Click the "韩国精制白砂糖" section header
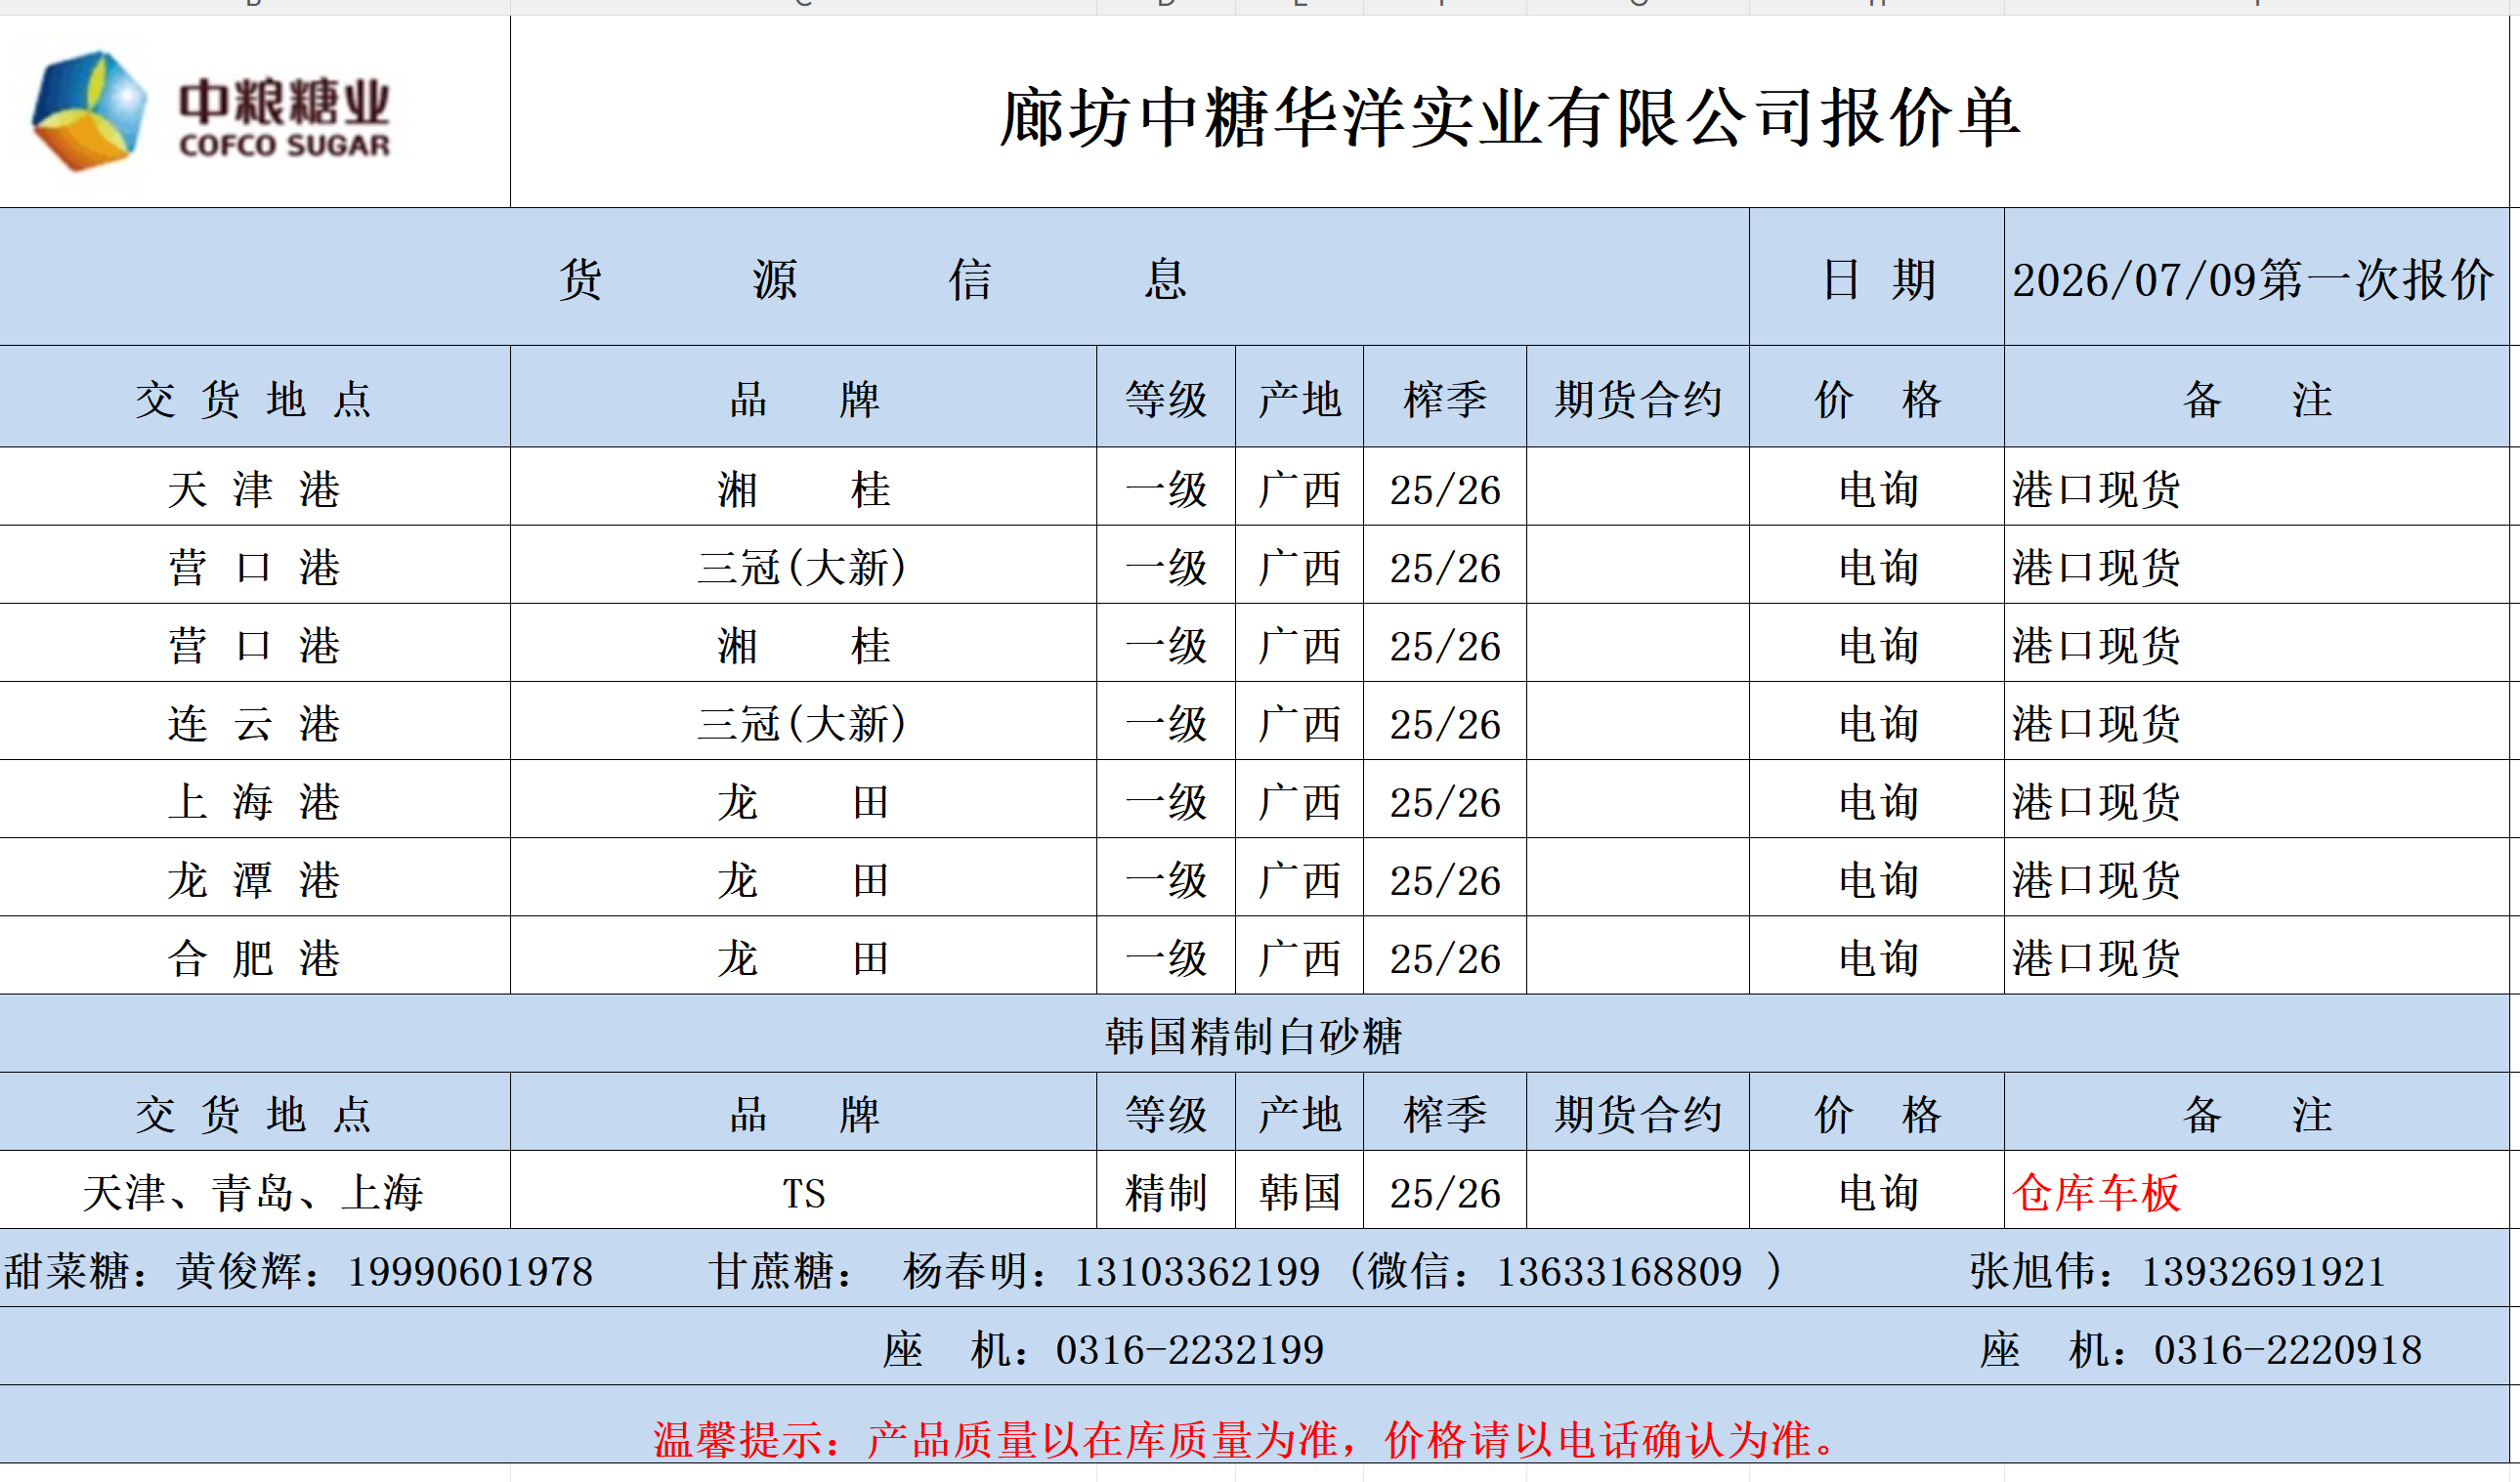2520x1482 pixels. (1254, 1035)
